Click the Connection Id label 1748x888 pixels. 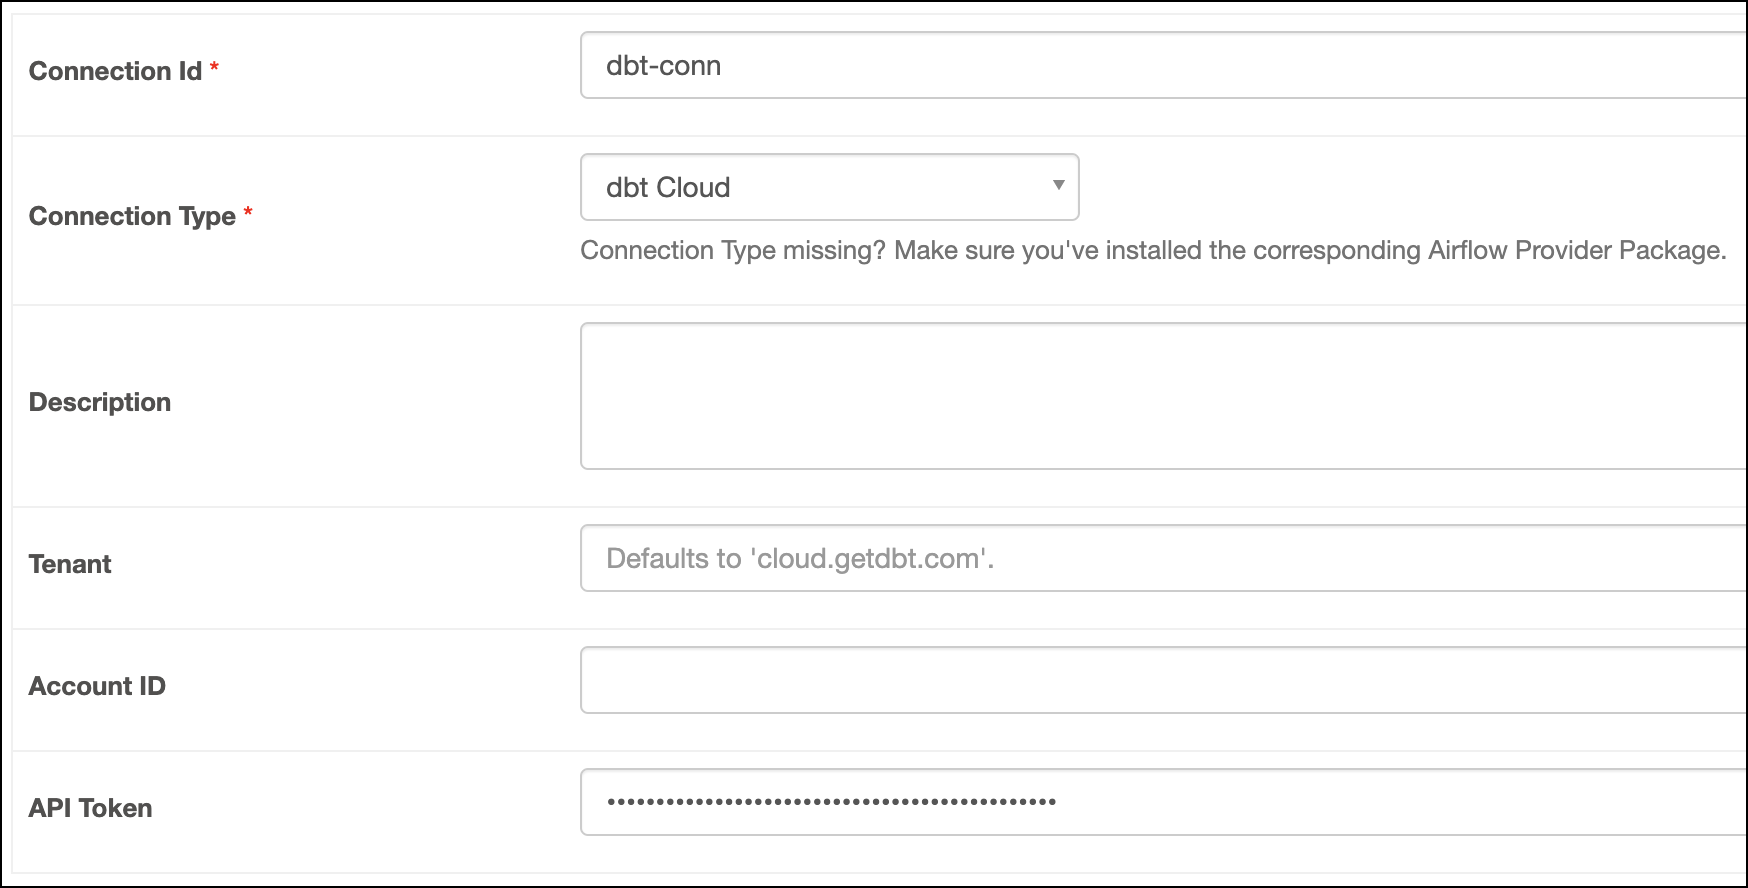pos(113,71)
